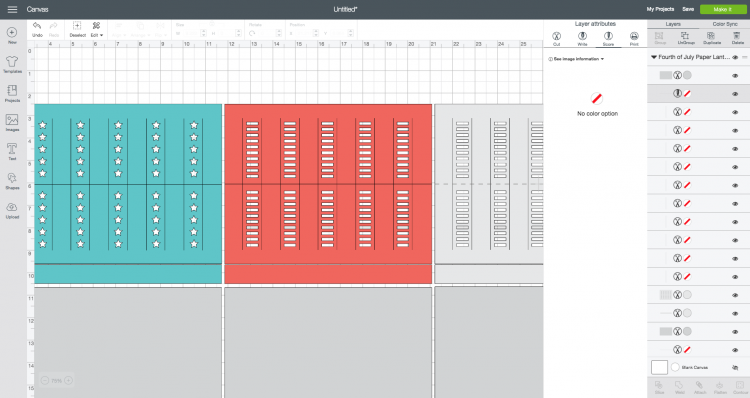Set the layer attribute to Score

[x=608, y=39]
